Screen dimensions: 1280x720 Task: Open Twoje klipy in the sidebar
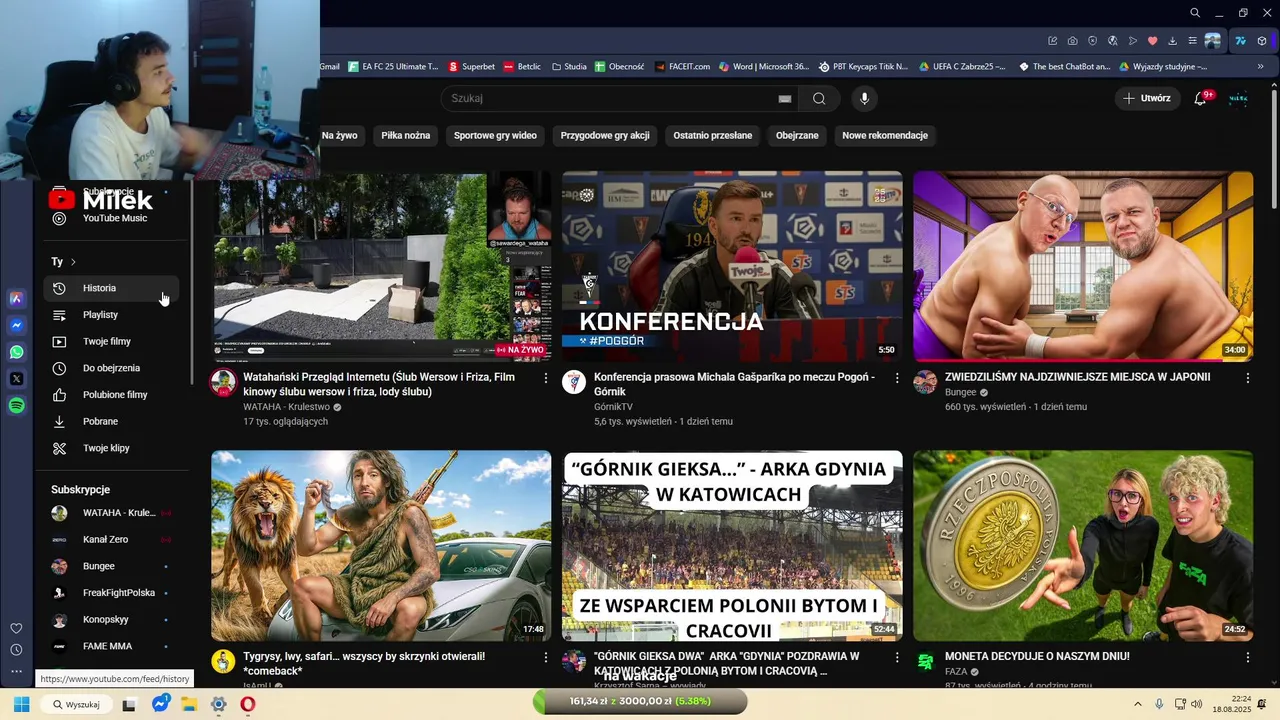(111, 448)
